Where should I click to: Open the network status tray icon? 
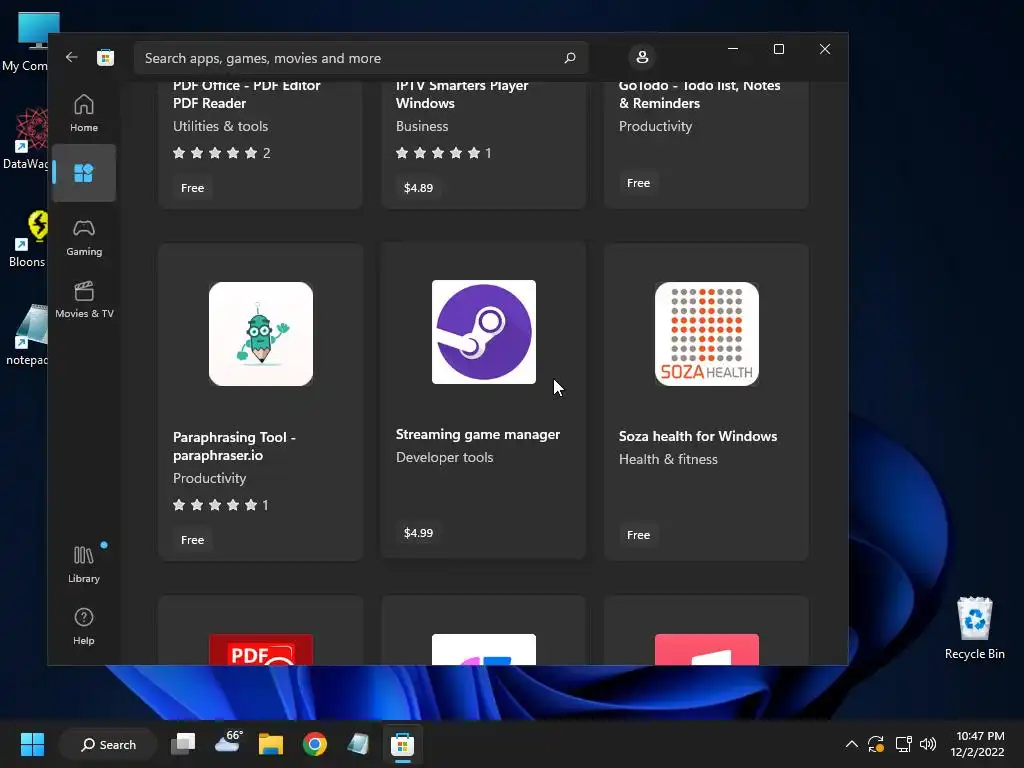[903, 744]
